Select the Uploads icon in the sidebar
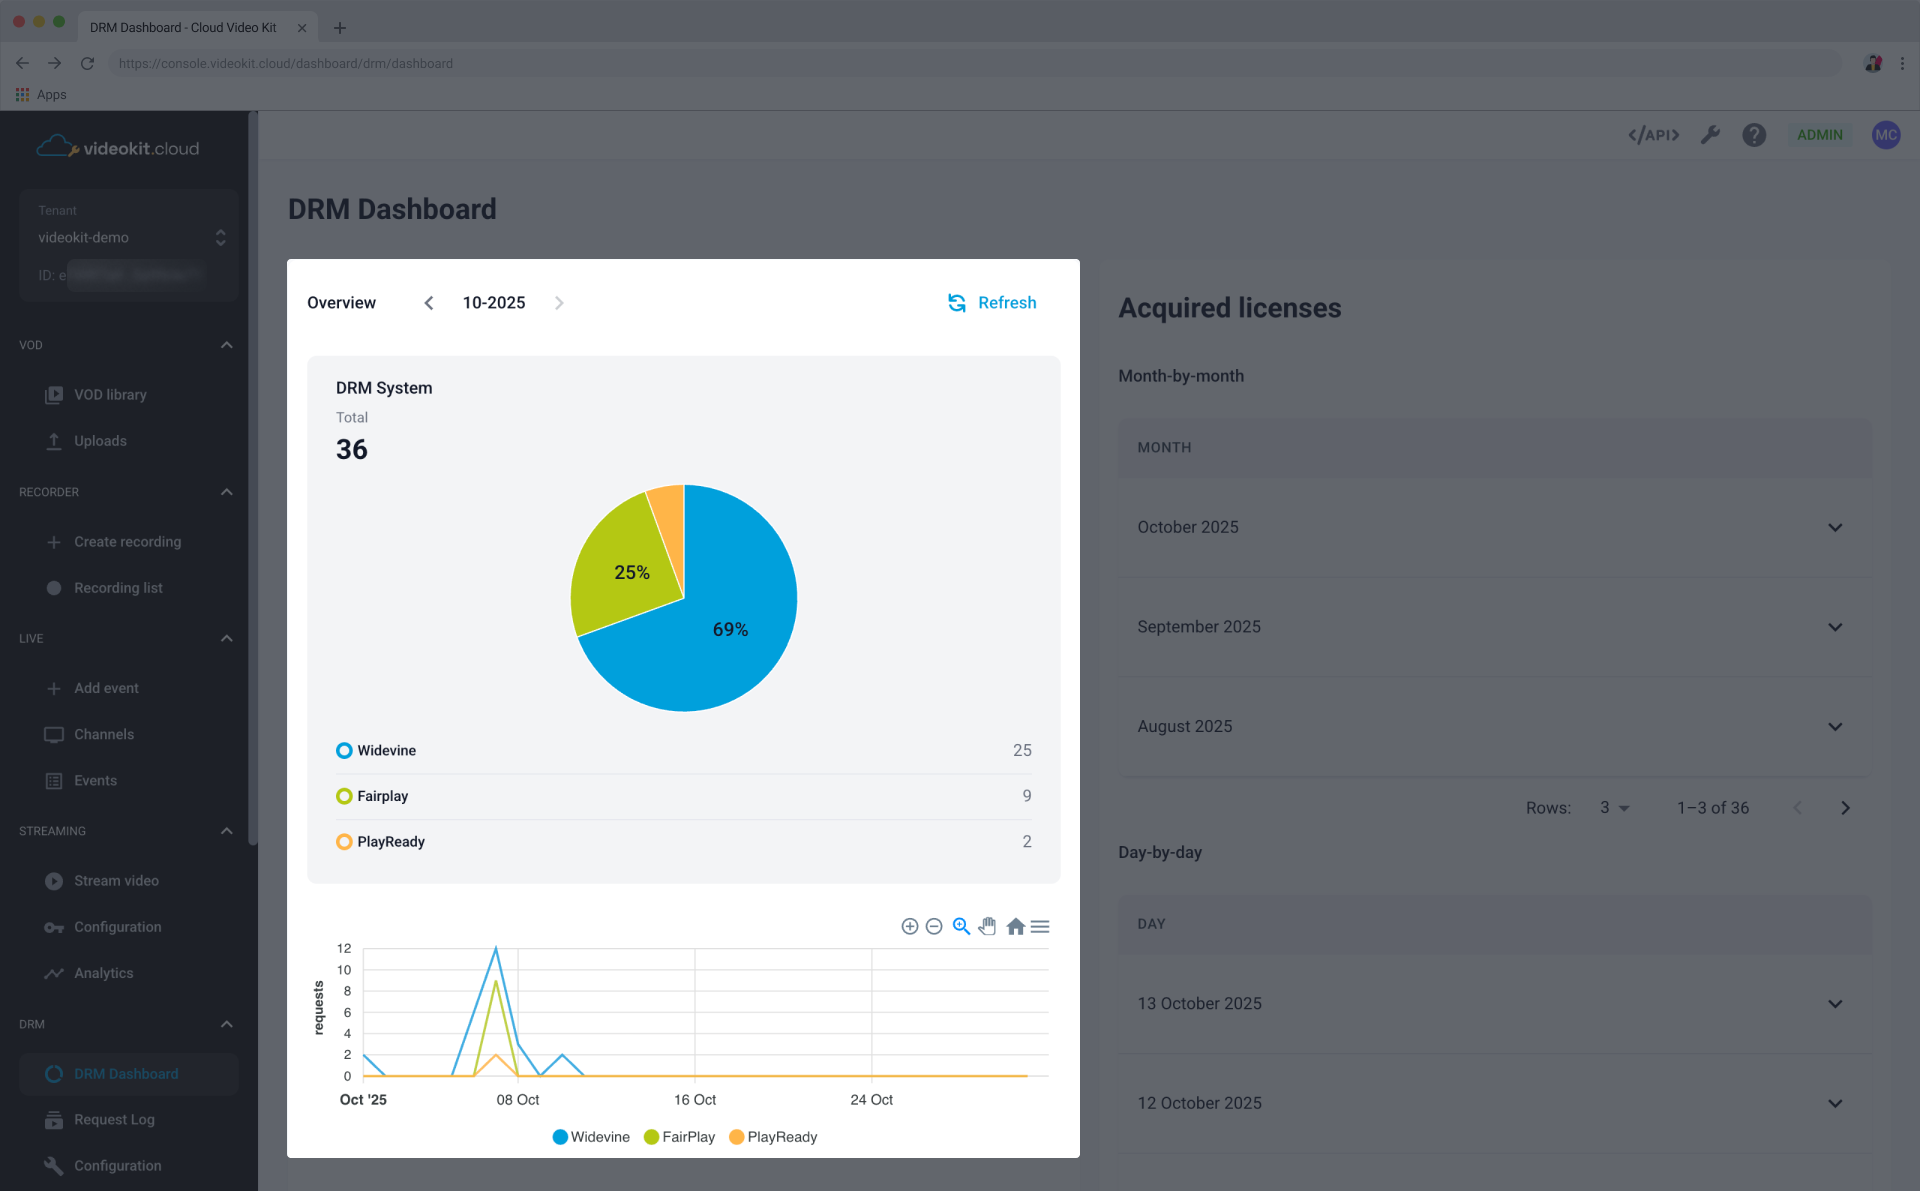Screen dimensions: 1920x1191 (x=54, y=441)
